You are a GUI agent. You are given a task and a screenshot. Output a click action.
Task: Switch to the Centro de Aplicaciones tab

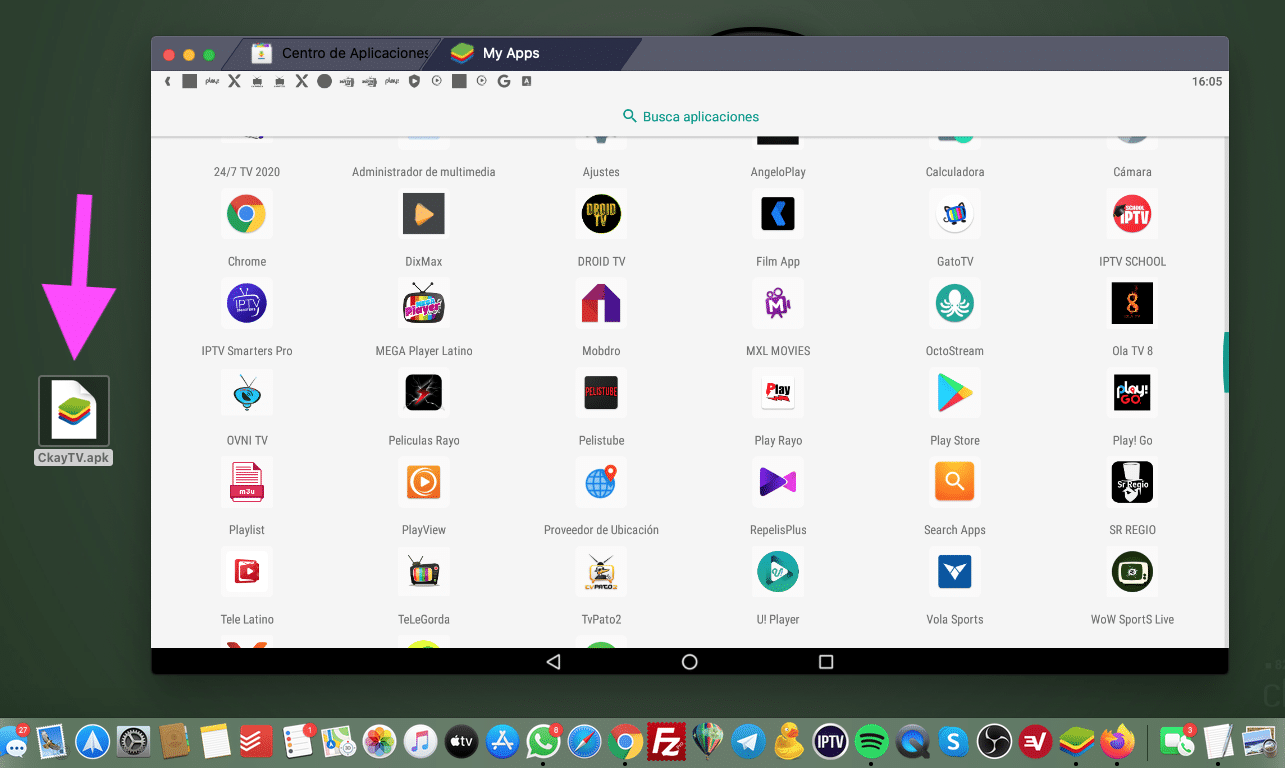coord(340,53)
